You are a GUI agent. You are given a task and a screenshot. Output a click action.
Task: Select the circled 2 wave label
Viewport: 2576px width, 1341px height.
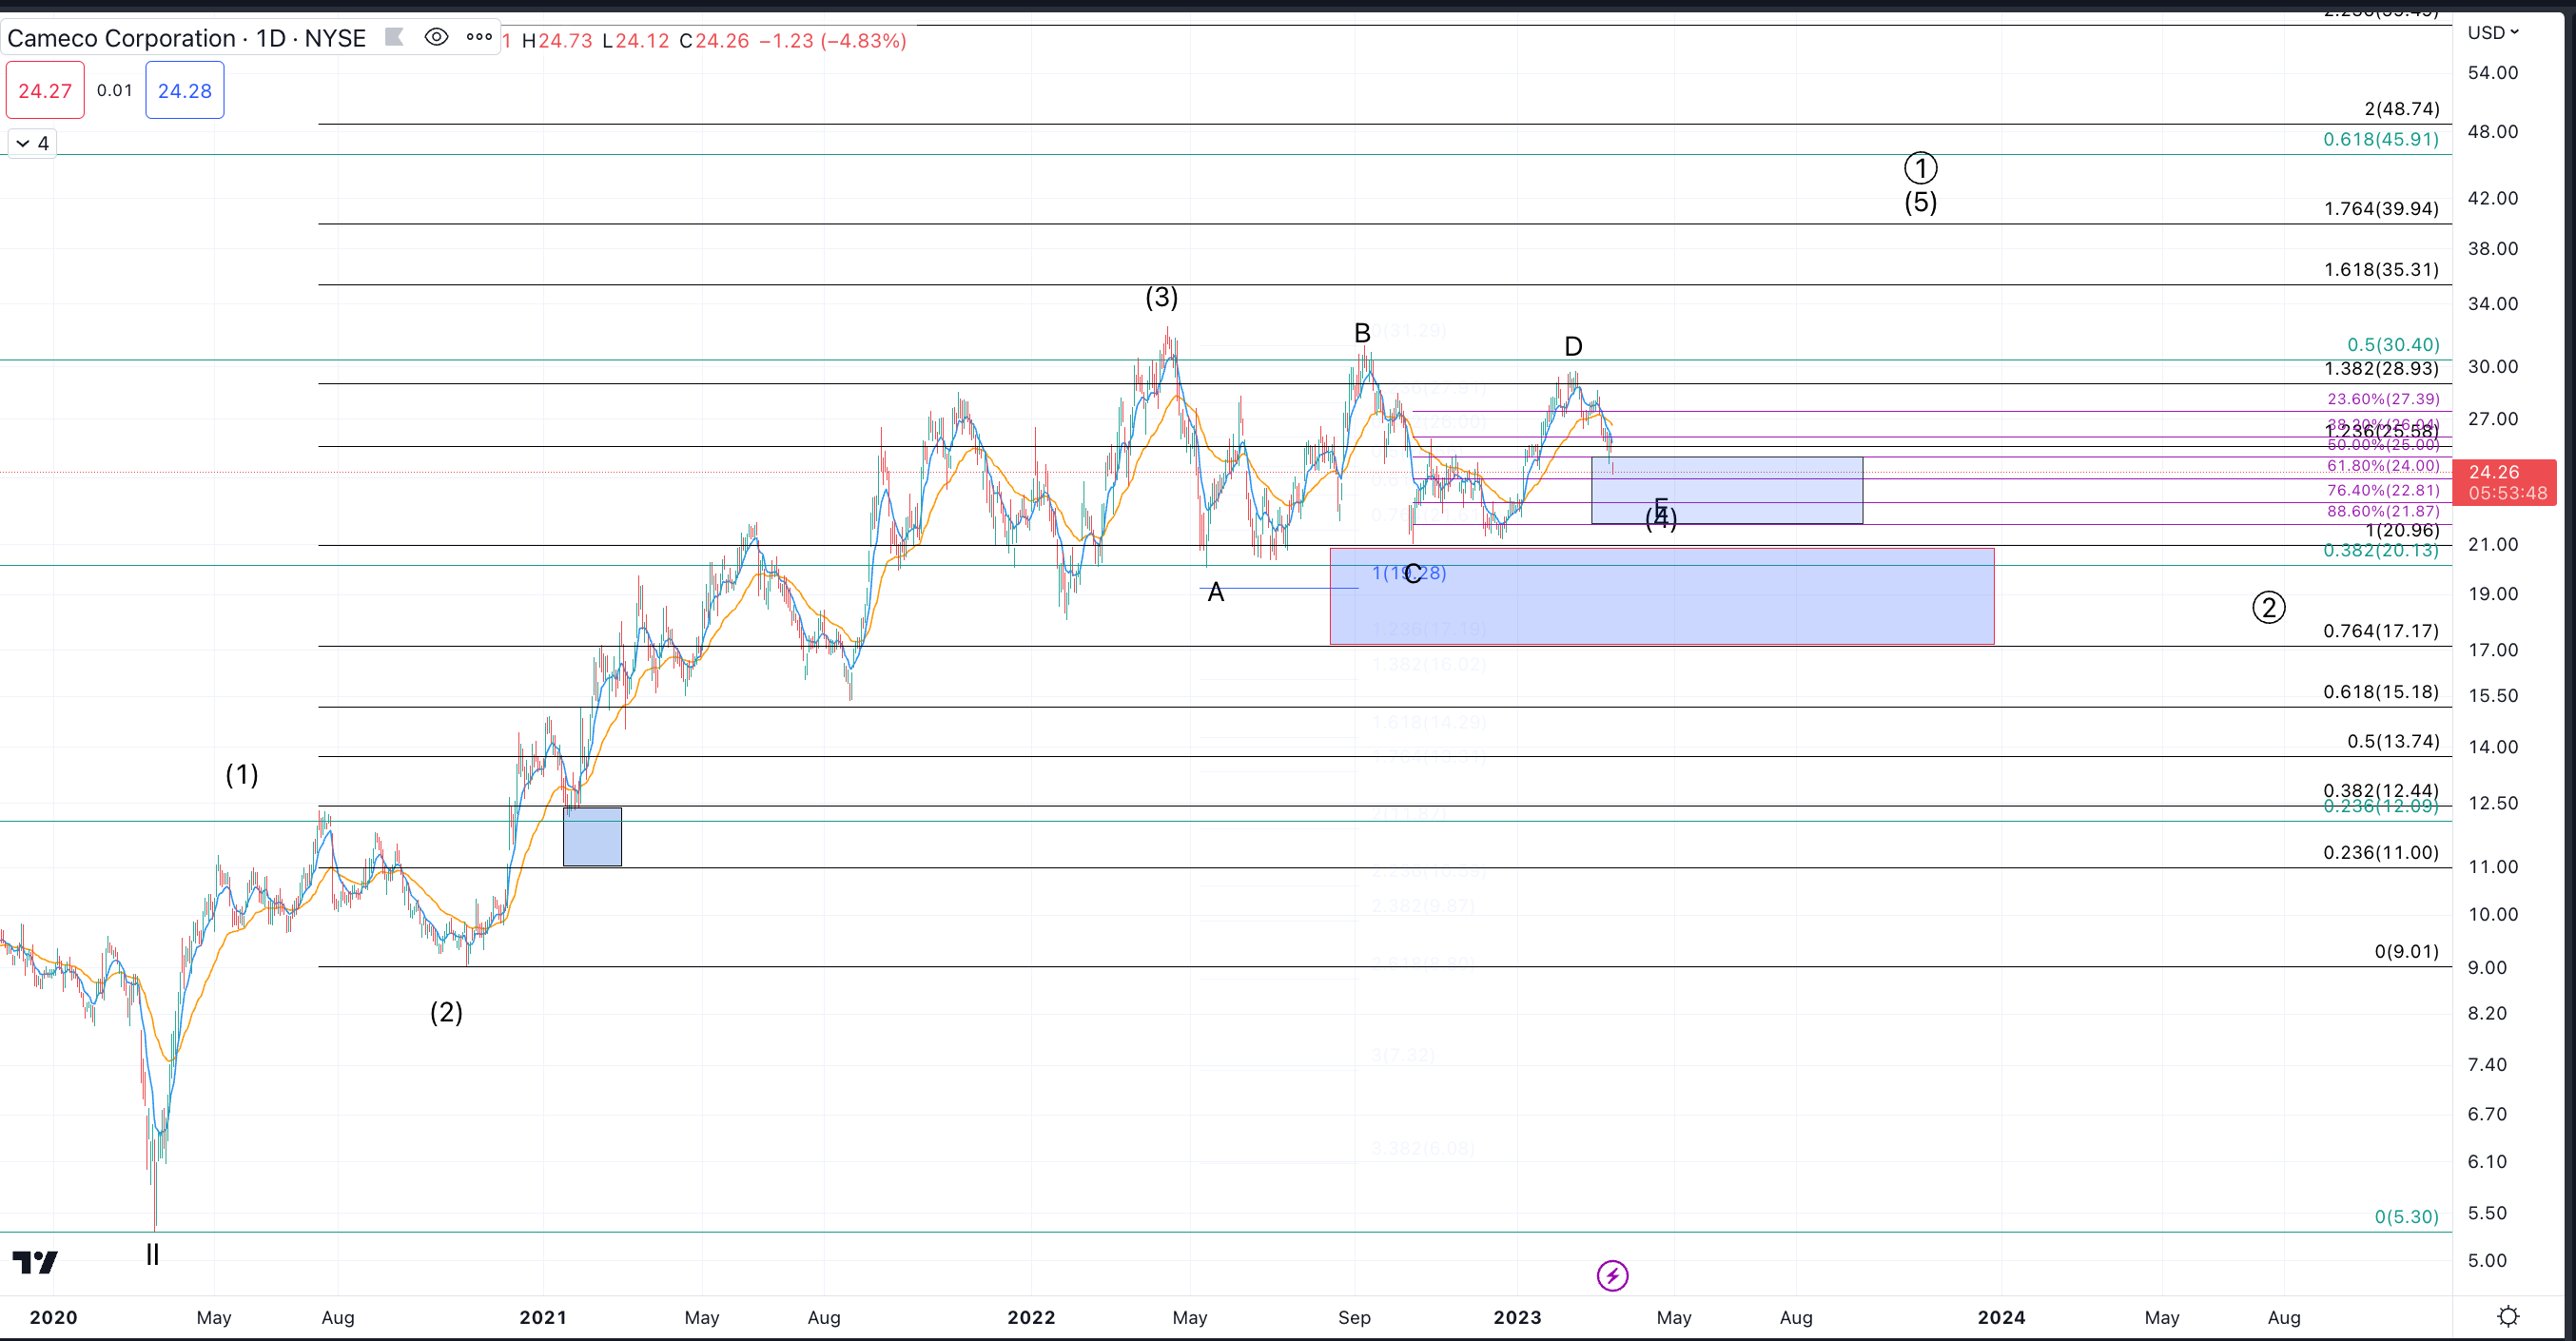(x=2268, y=607)
